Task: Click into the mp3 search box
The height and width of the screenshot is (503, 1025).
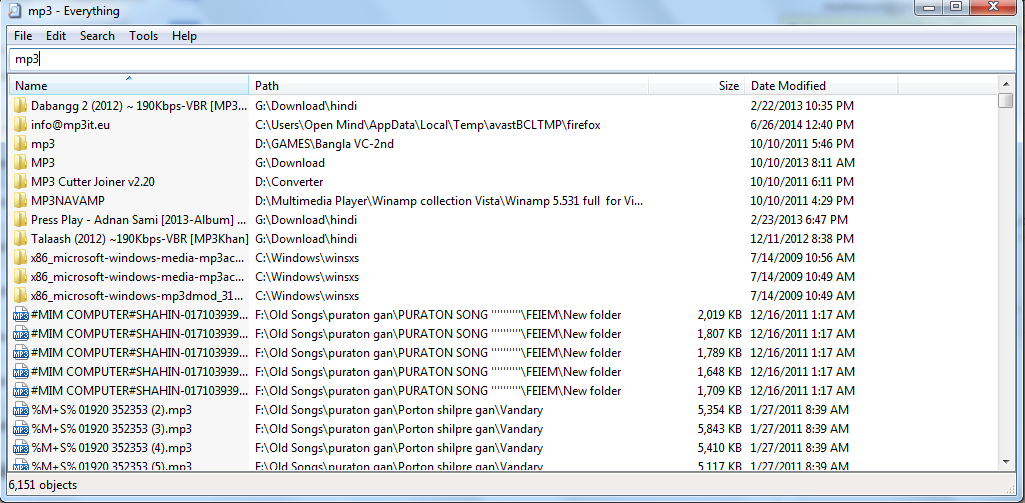Action: click(x=512, y=59)
